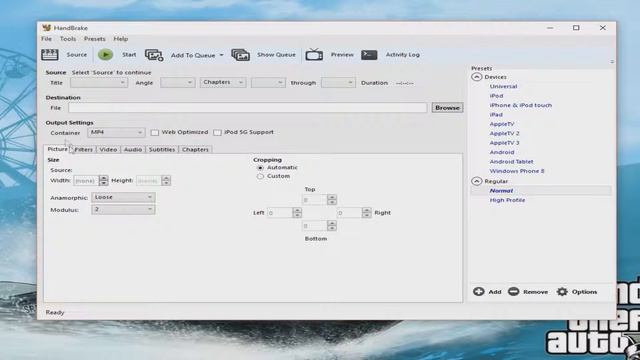Image resolution: width=640 pixels, height=360 pixels.
Task: Select Custom cropping radio button
Action: (260, 176)
